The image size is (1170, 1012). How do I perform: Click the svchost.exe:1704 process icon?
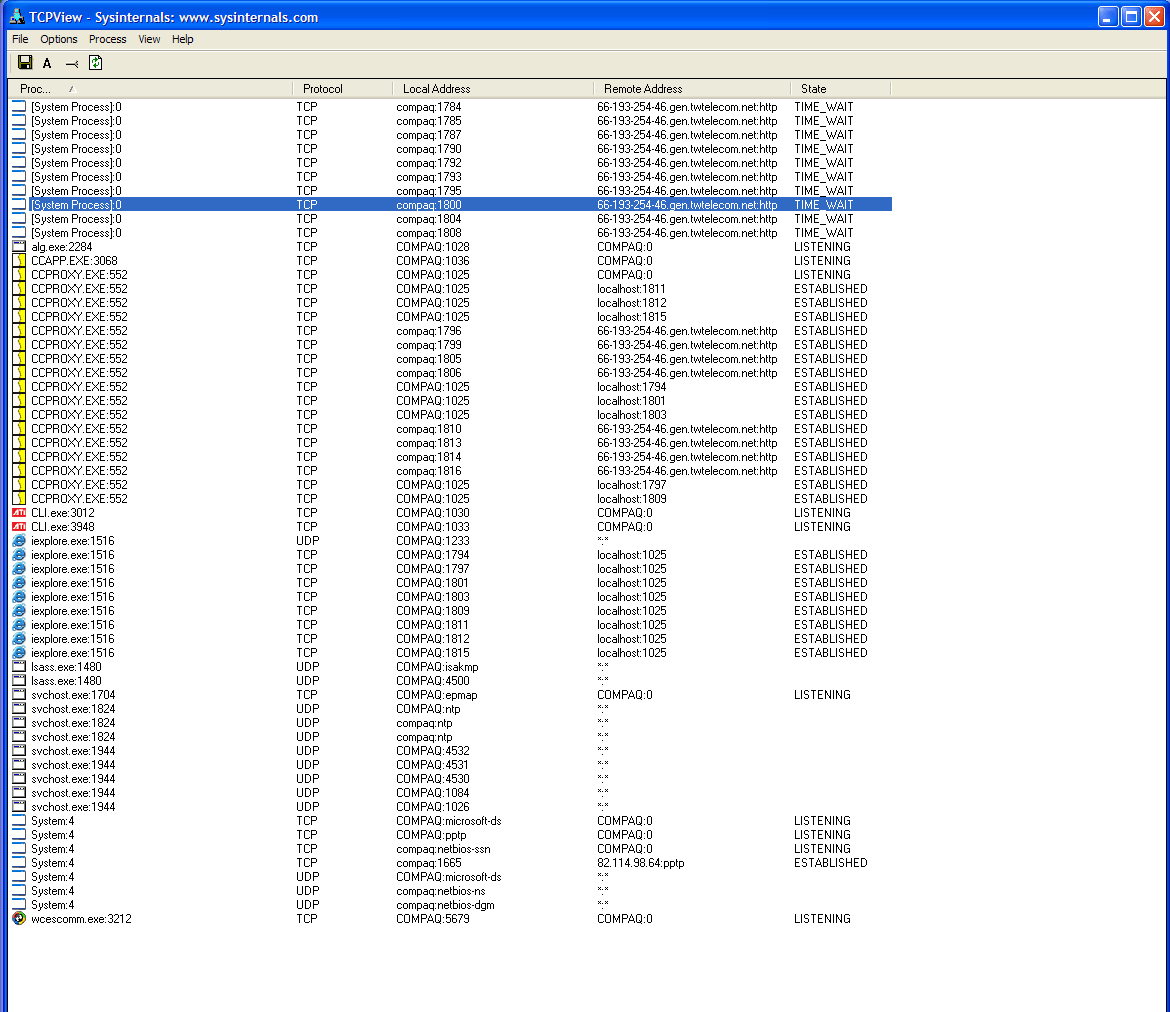tap(19, 695)
